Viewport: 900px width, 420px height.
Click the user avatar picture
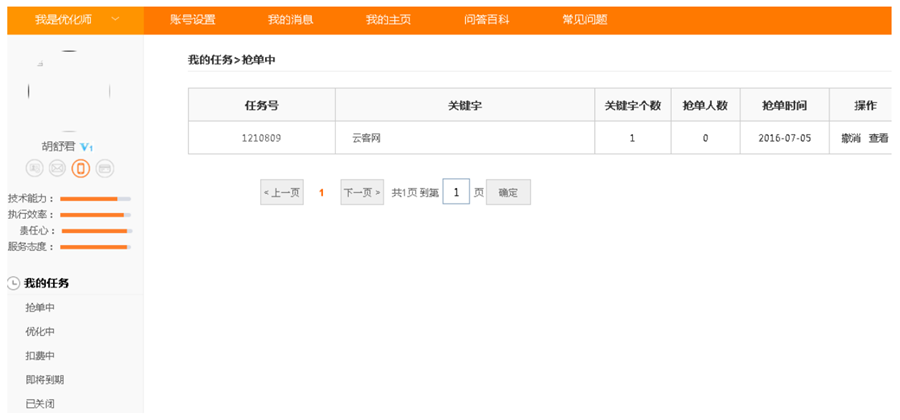(70, 92)
